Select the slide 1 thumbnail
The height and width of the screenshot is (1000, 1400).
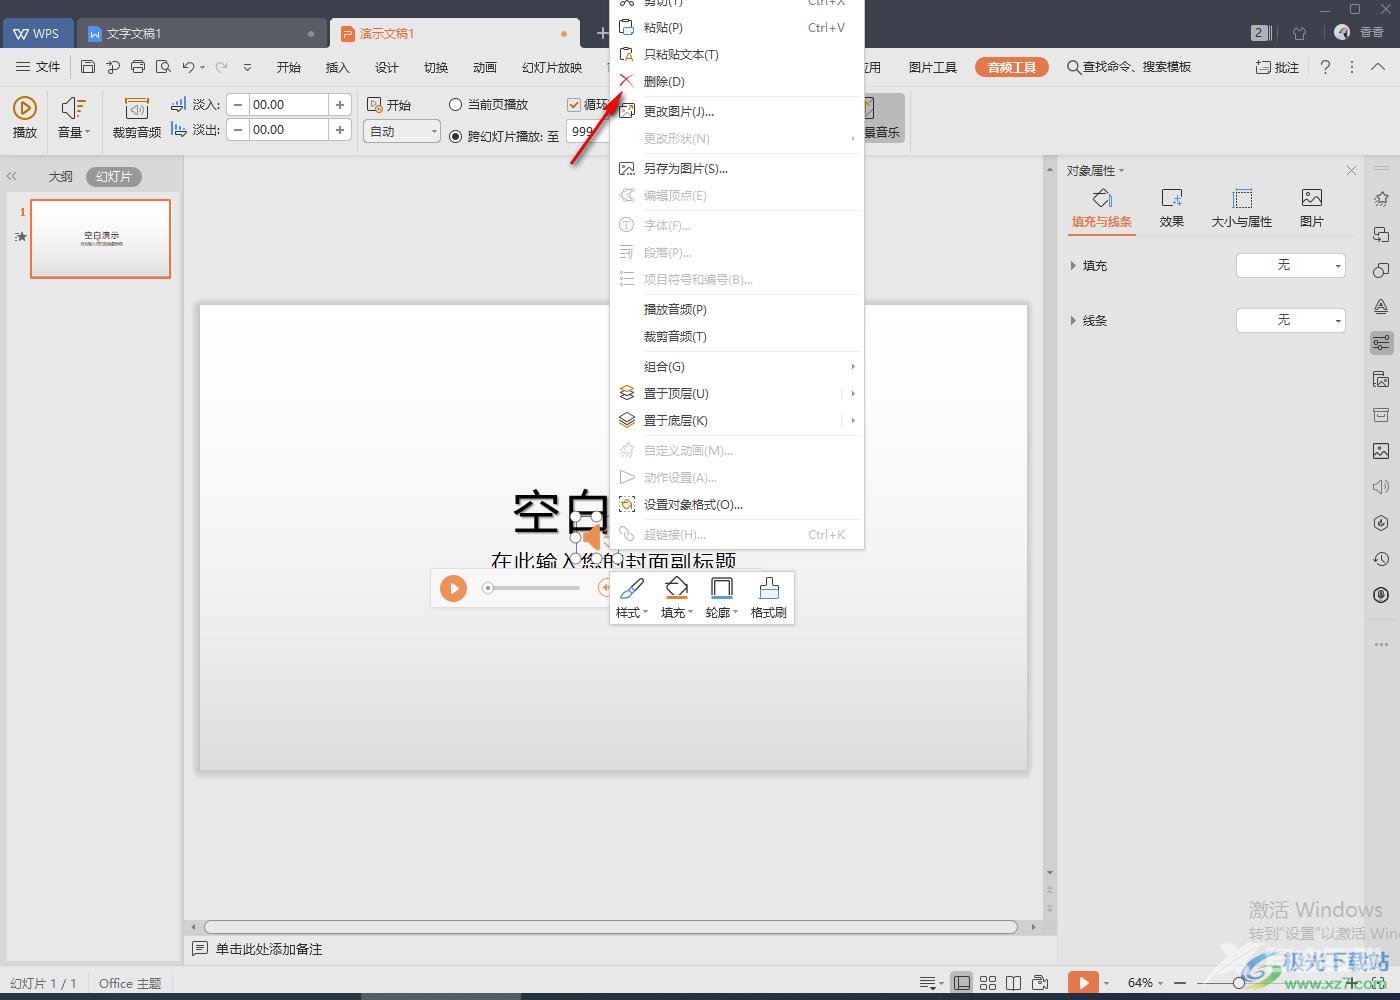[x=100, y=238]
